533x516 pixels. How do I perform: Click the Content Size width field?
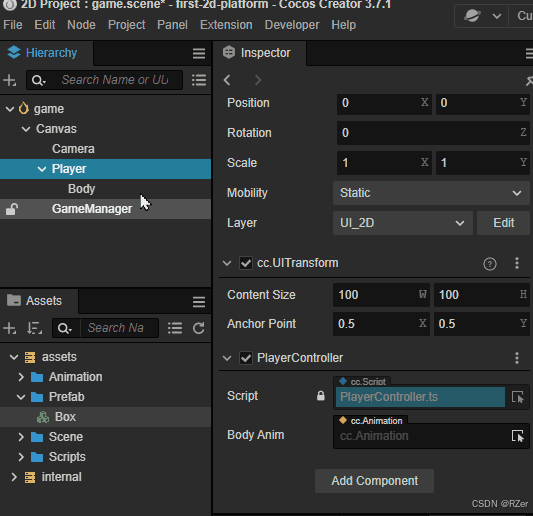(x=381, y=295)
